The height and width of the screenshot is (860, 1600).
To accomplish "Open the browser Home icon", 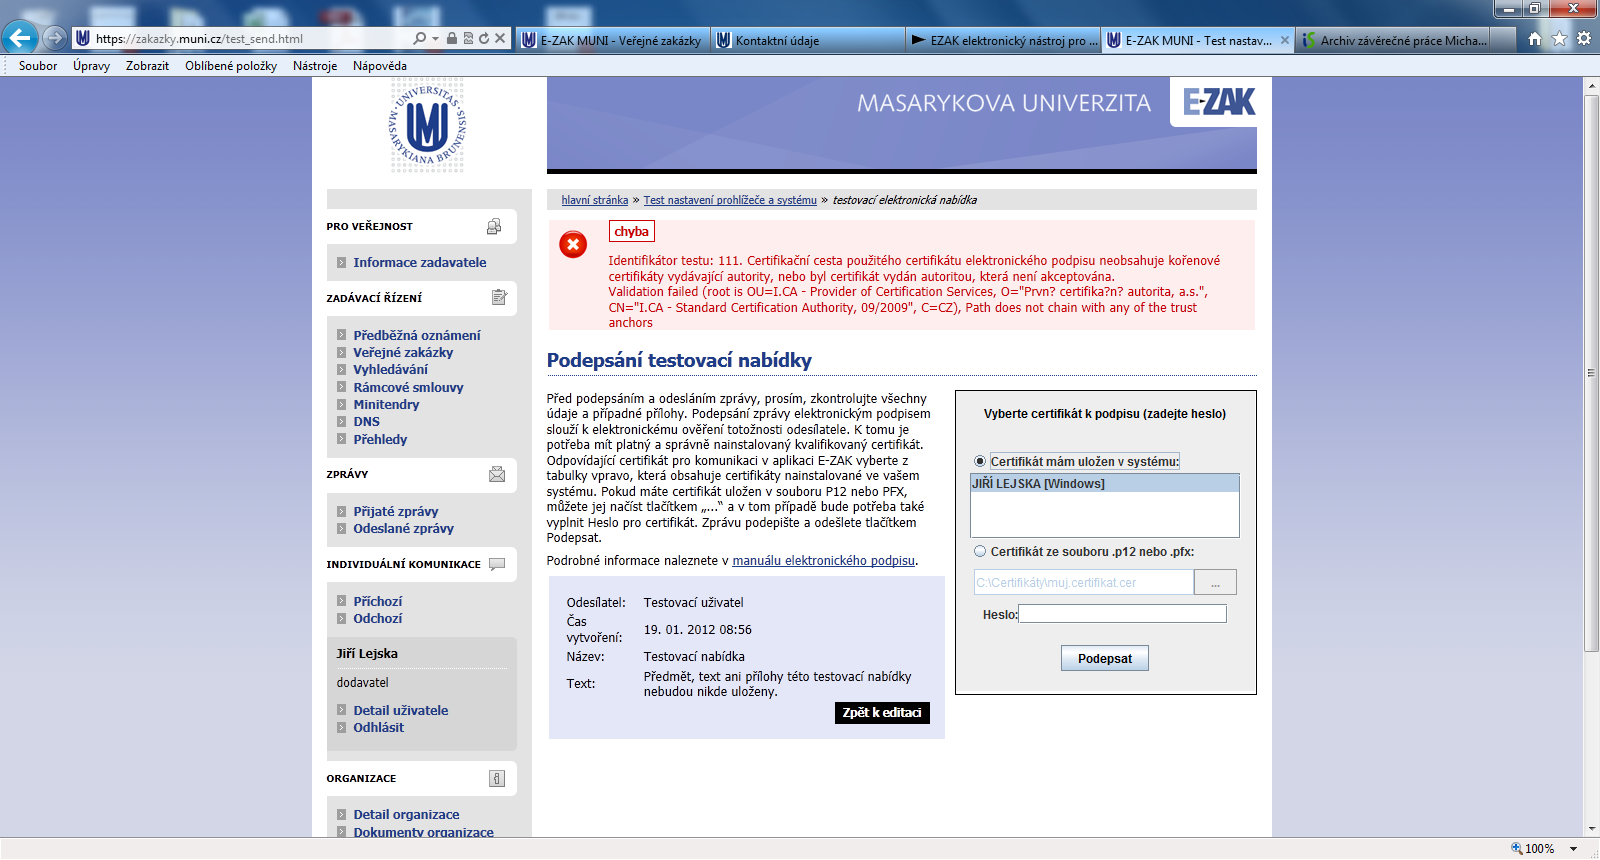I will point(1534,39).
